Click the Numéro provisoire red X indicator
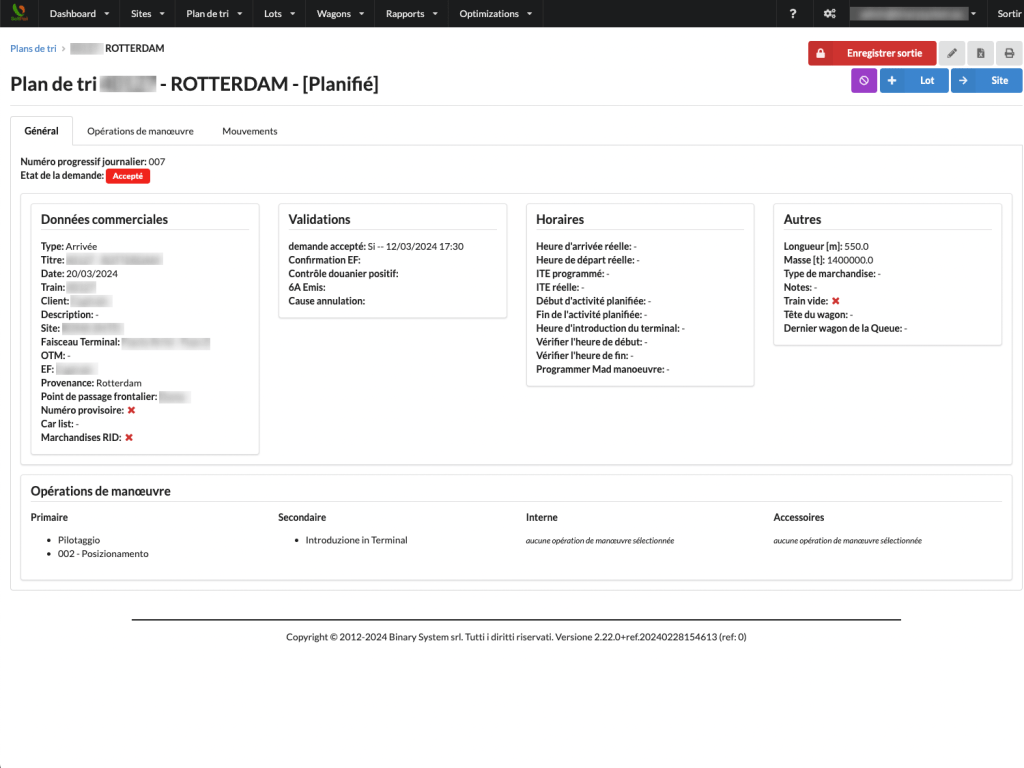The height and width of the screenshot is (768, 1024). [x=131, y=410]
